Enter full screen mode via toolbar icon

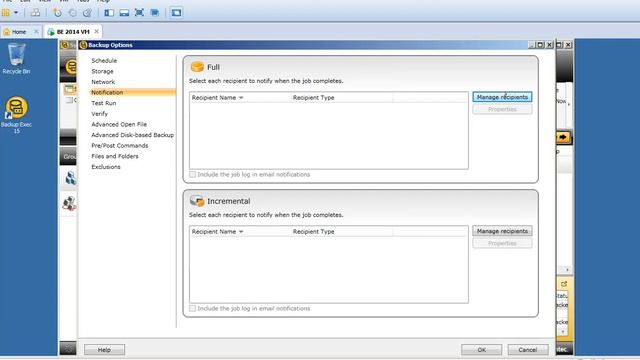(x=139, y=13)
